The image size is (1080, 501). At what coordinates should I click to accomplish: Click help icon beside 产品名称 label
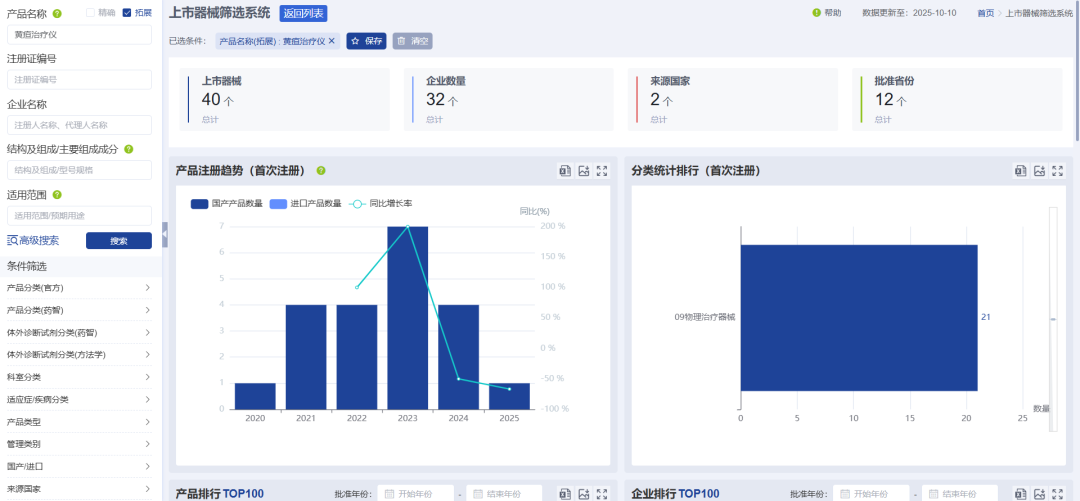click(56, 13)
